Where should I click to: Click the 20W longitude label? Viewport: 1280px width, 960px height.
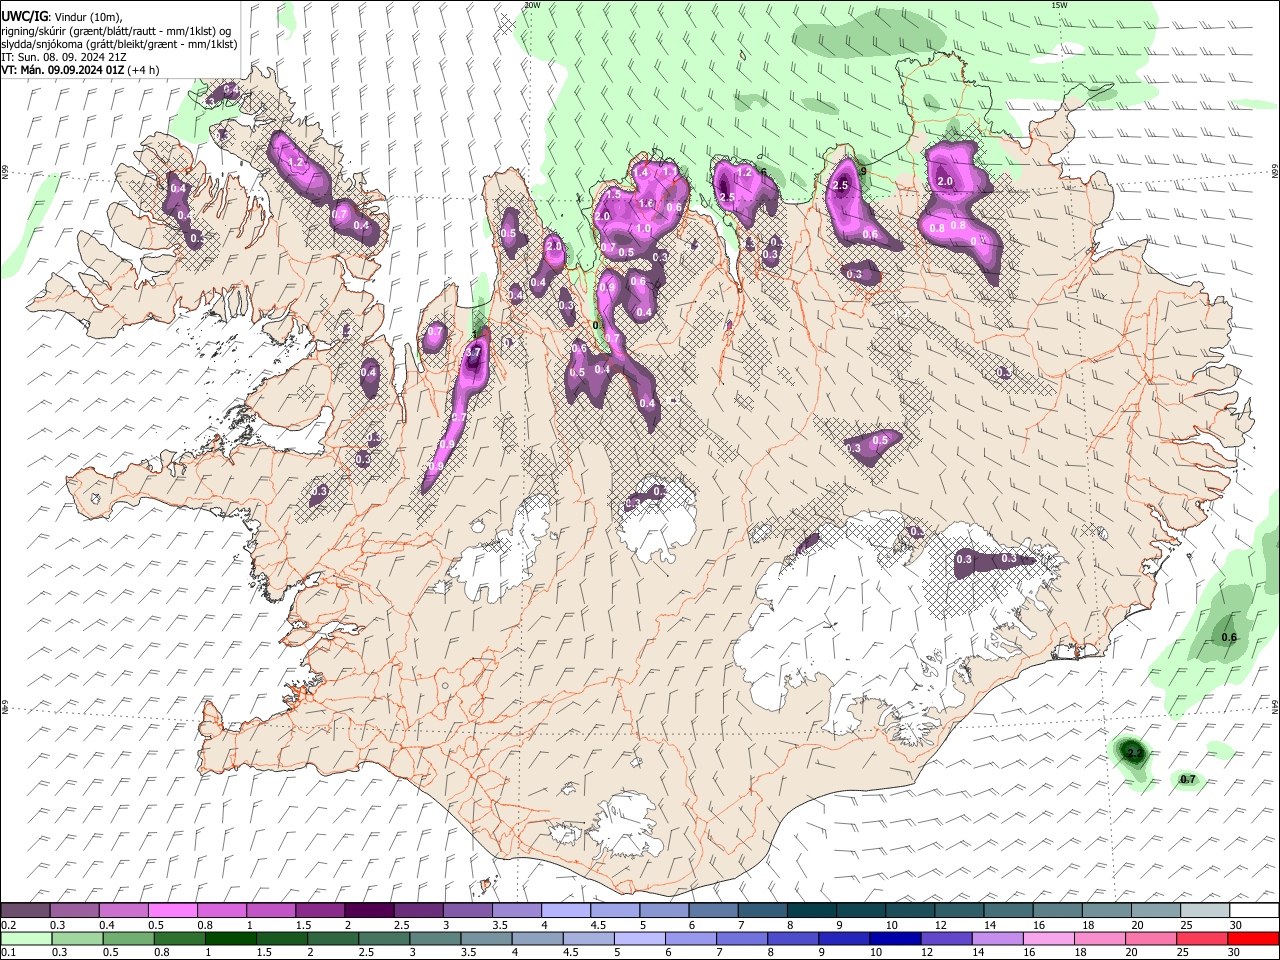533,5
